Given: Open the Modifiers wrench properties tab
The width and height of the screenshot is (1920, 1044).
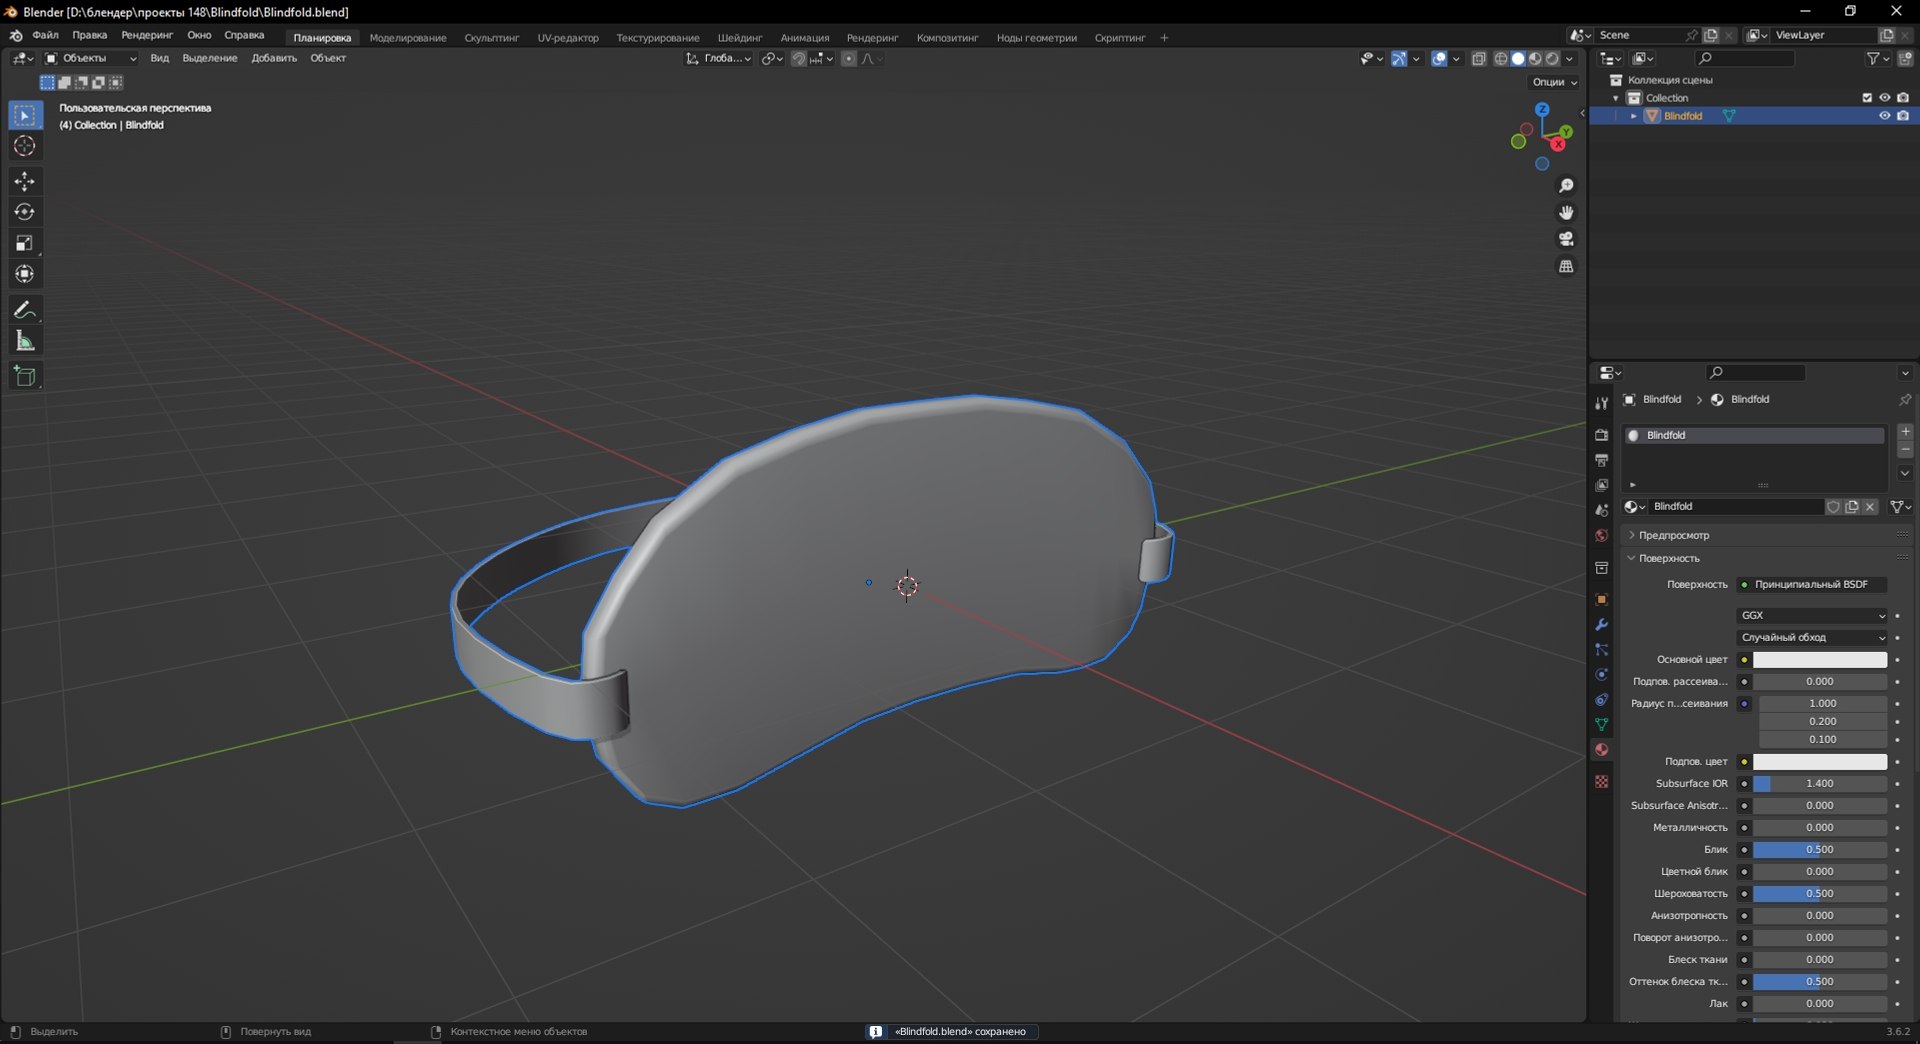Looking at the screenshot, I should [x=1602, y=625].
